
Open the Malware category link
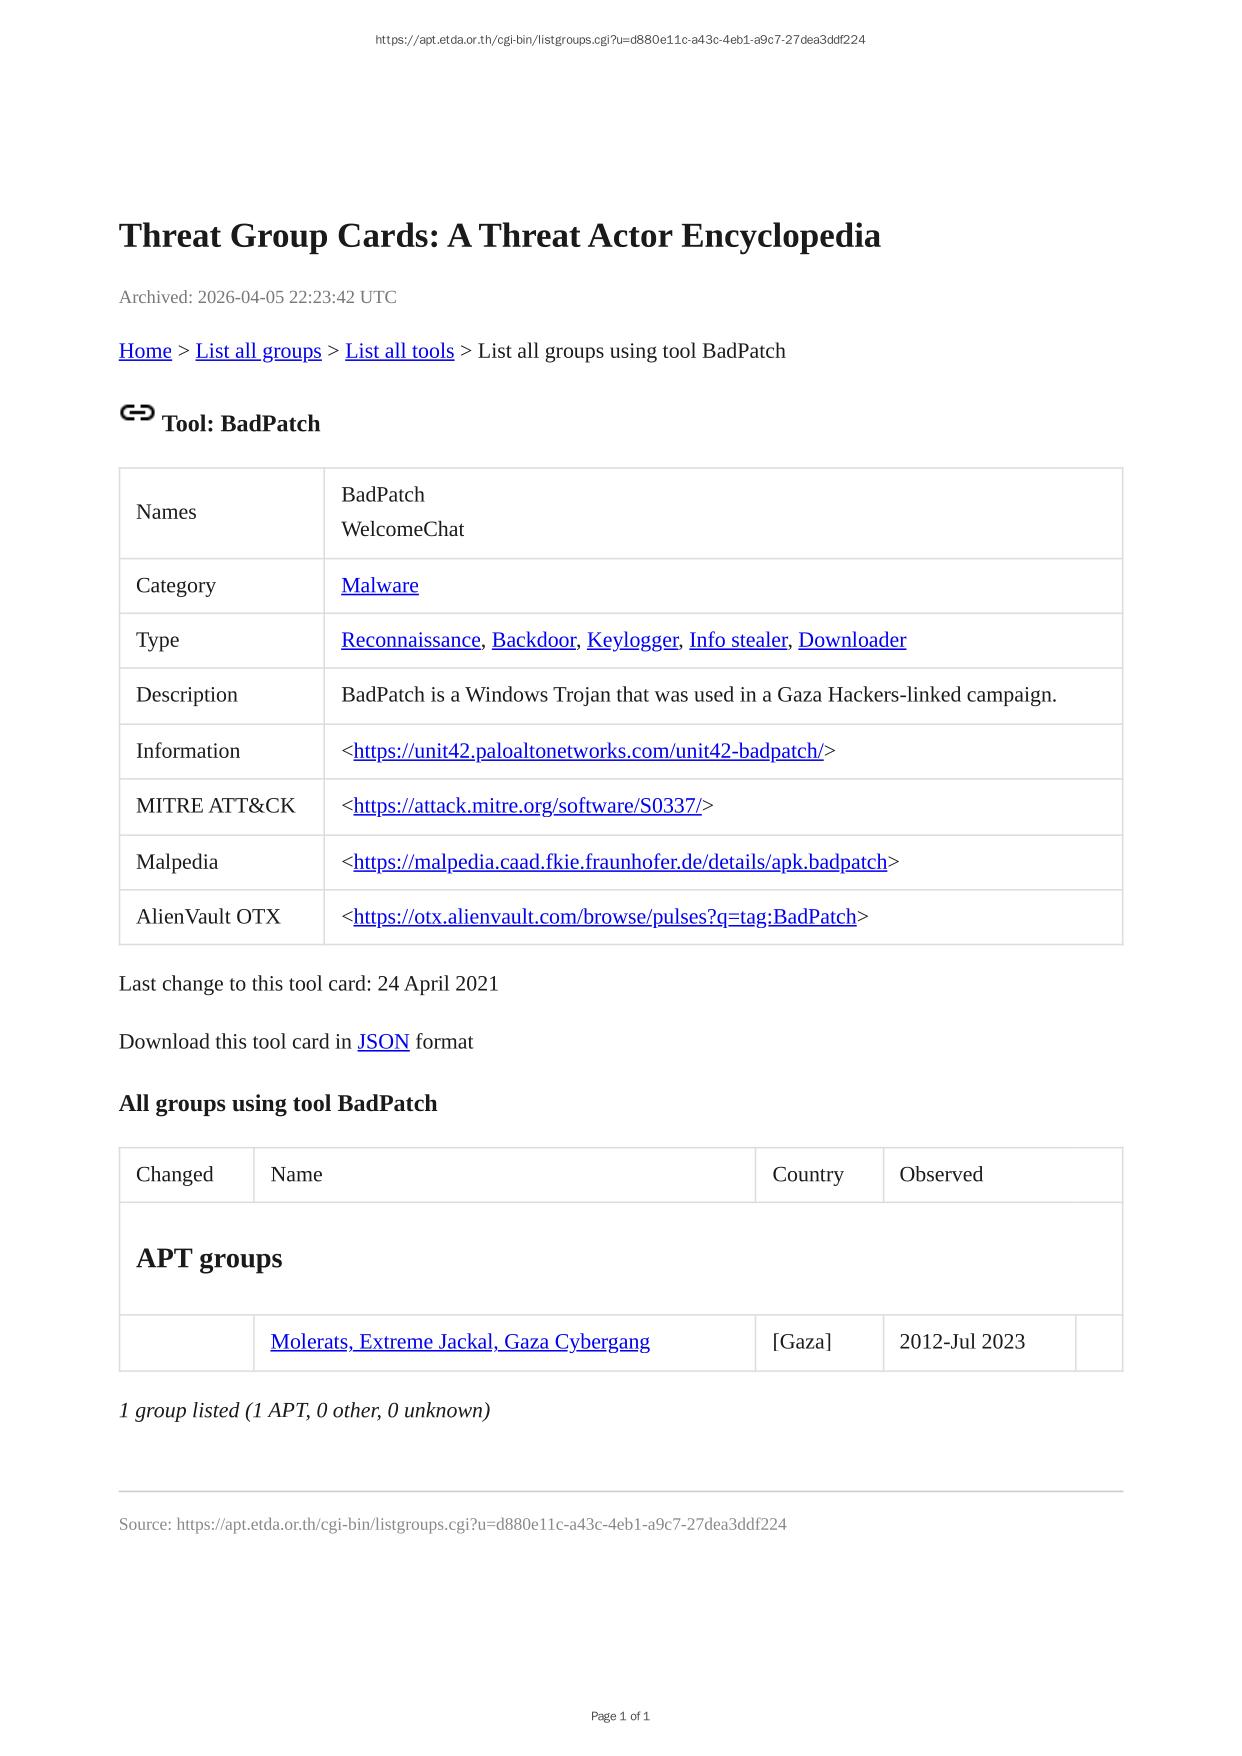[380, 586]
